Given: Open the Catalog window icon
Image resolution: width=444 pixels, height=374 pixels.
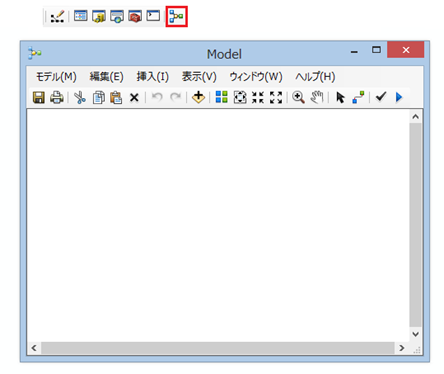Looking at the screenshot, I should click(x=99, y=16).
